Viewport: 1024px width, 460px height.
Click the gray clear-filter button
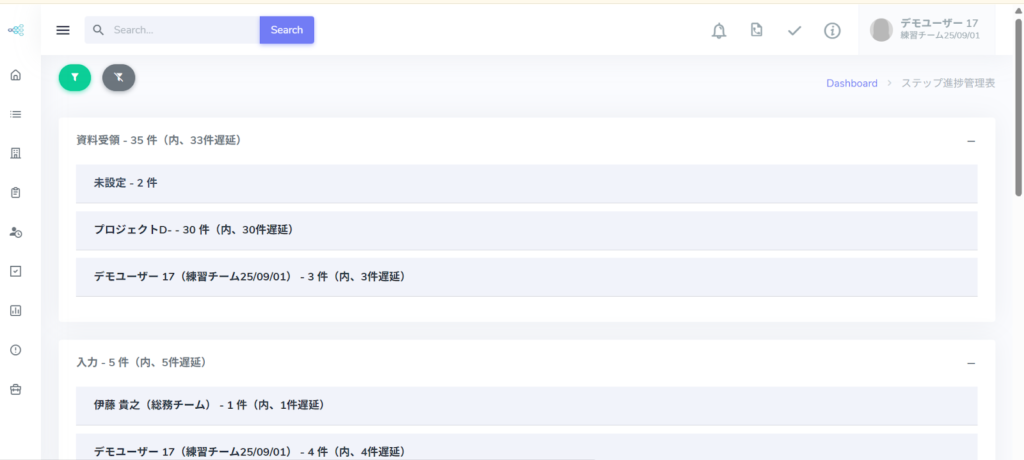click(x=118, y=77)
